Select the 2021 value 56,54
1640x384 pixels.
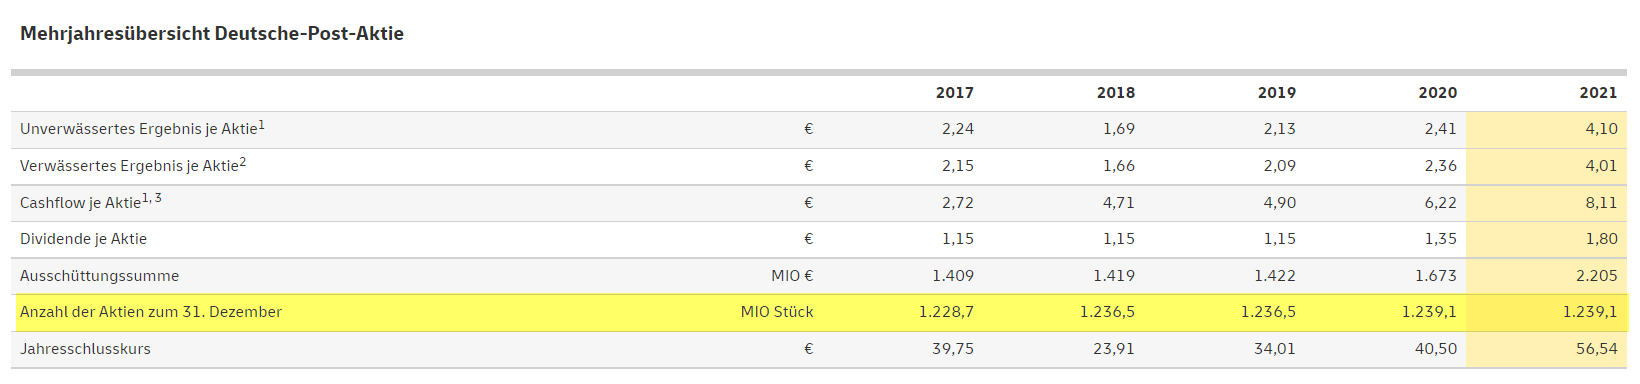coord(1596,349)
